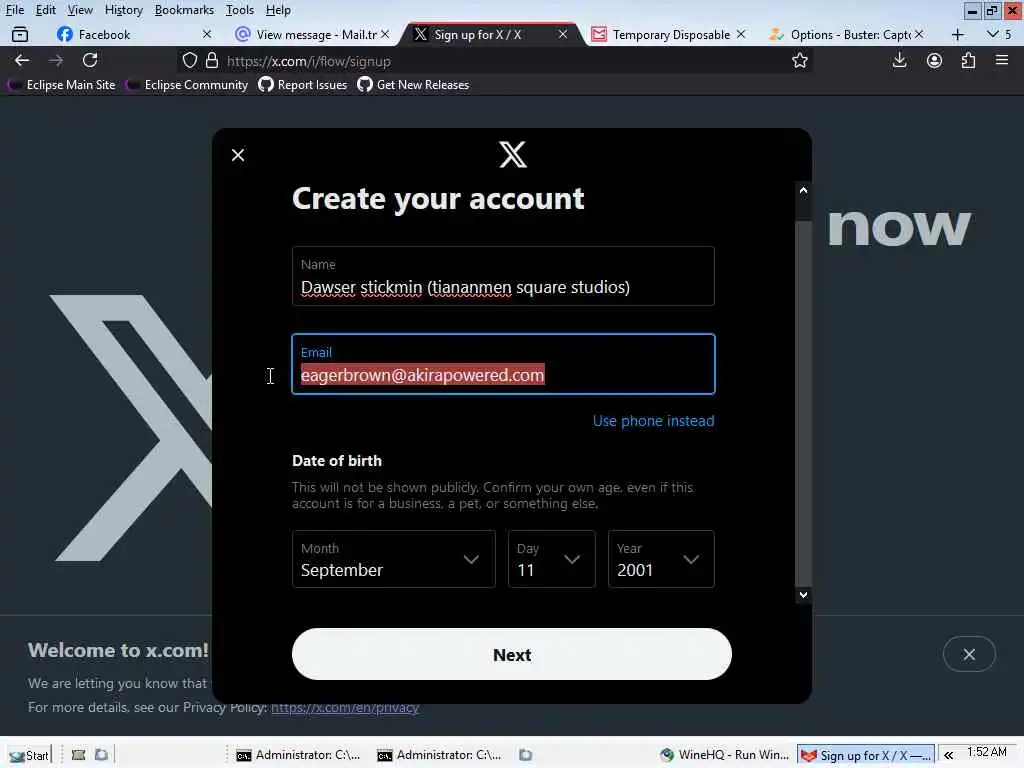Select Sign up for X taskbar item

pyautogui.click(x=866, y=755)
